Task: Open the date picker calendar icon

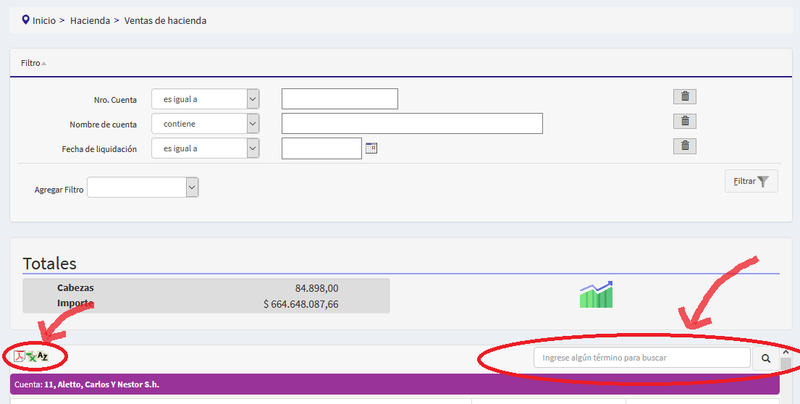Action: click(371, 148)
